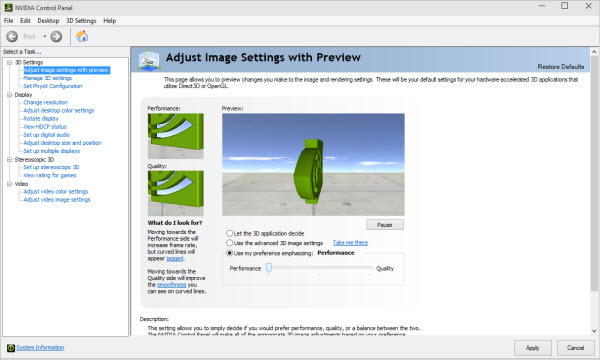Click the Cancel button
Screen dimensions: 600x360
(x=575, y=348)
